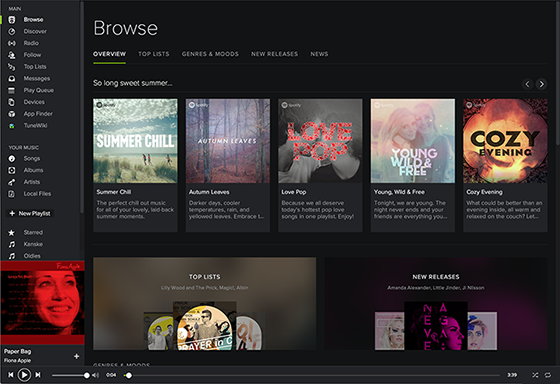Show previous playlists with left chevron
Viewport: 560px width, 384px height.
pyautogui.click(x=528, y=84)
